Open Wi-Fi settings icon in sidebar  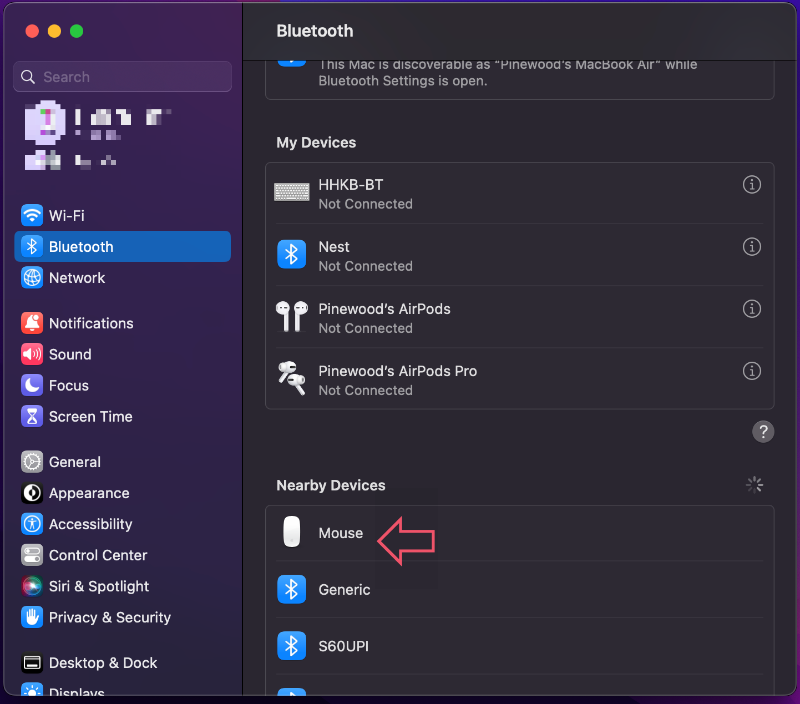pos(32,215)
